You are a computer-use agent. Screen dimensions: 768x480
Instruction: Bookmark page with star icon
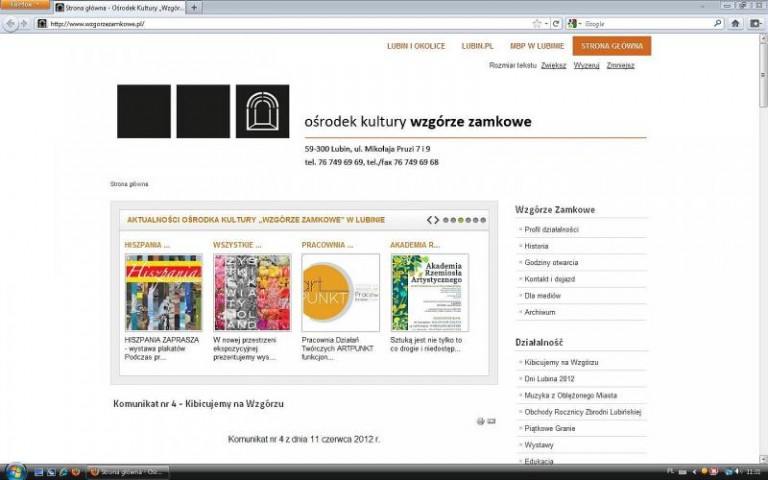point(537,24)
